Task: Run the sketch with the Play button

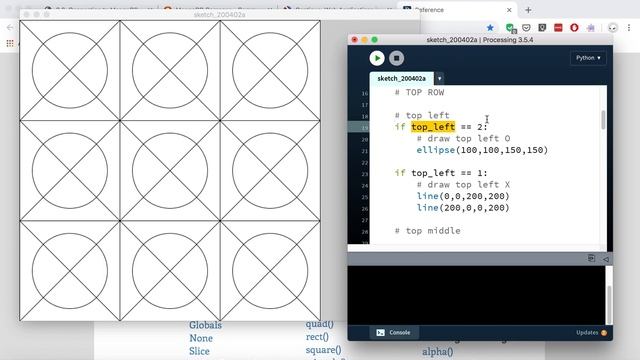Action: pyautogui.click(x=377, y=58)
